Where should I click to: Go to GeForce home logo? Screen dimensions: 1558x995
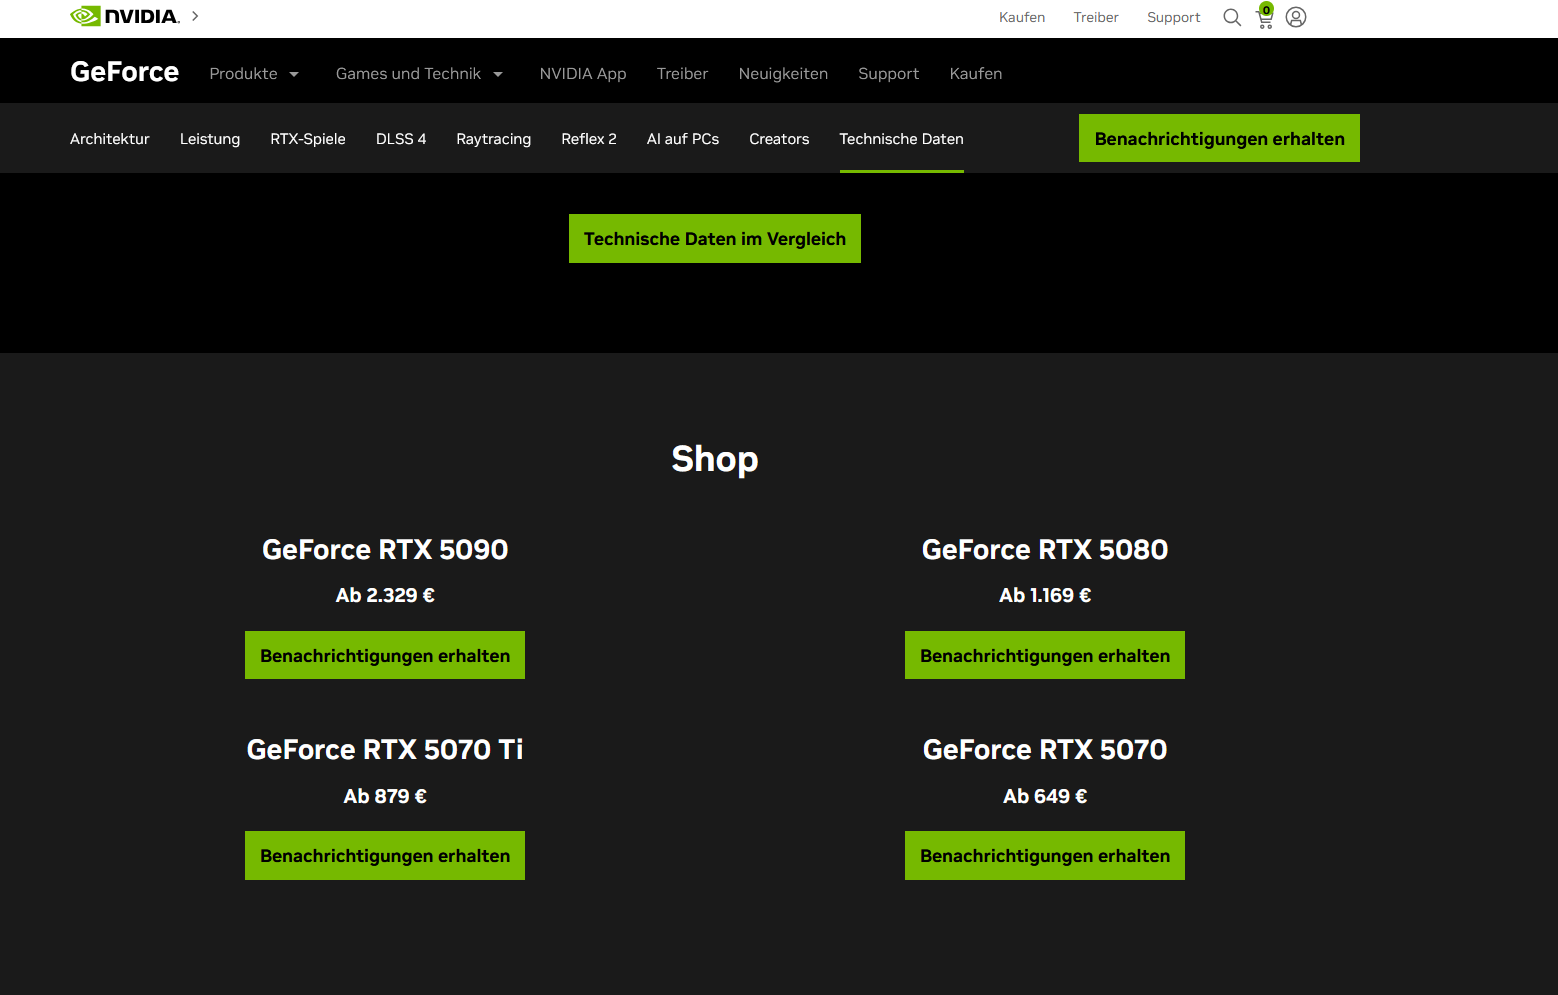click(125, 72)
